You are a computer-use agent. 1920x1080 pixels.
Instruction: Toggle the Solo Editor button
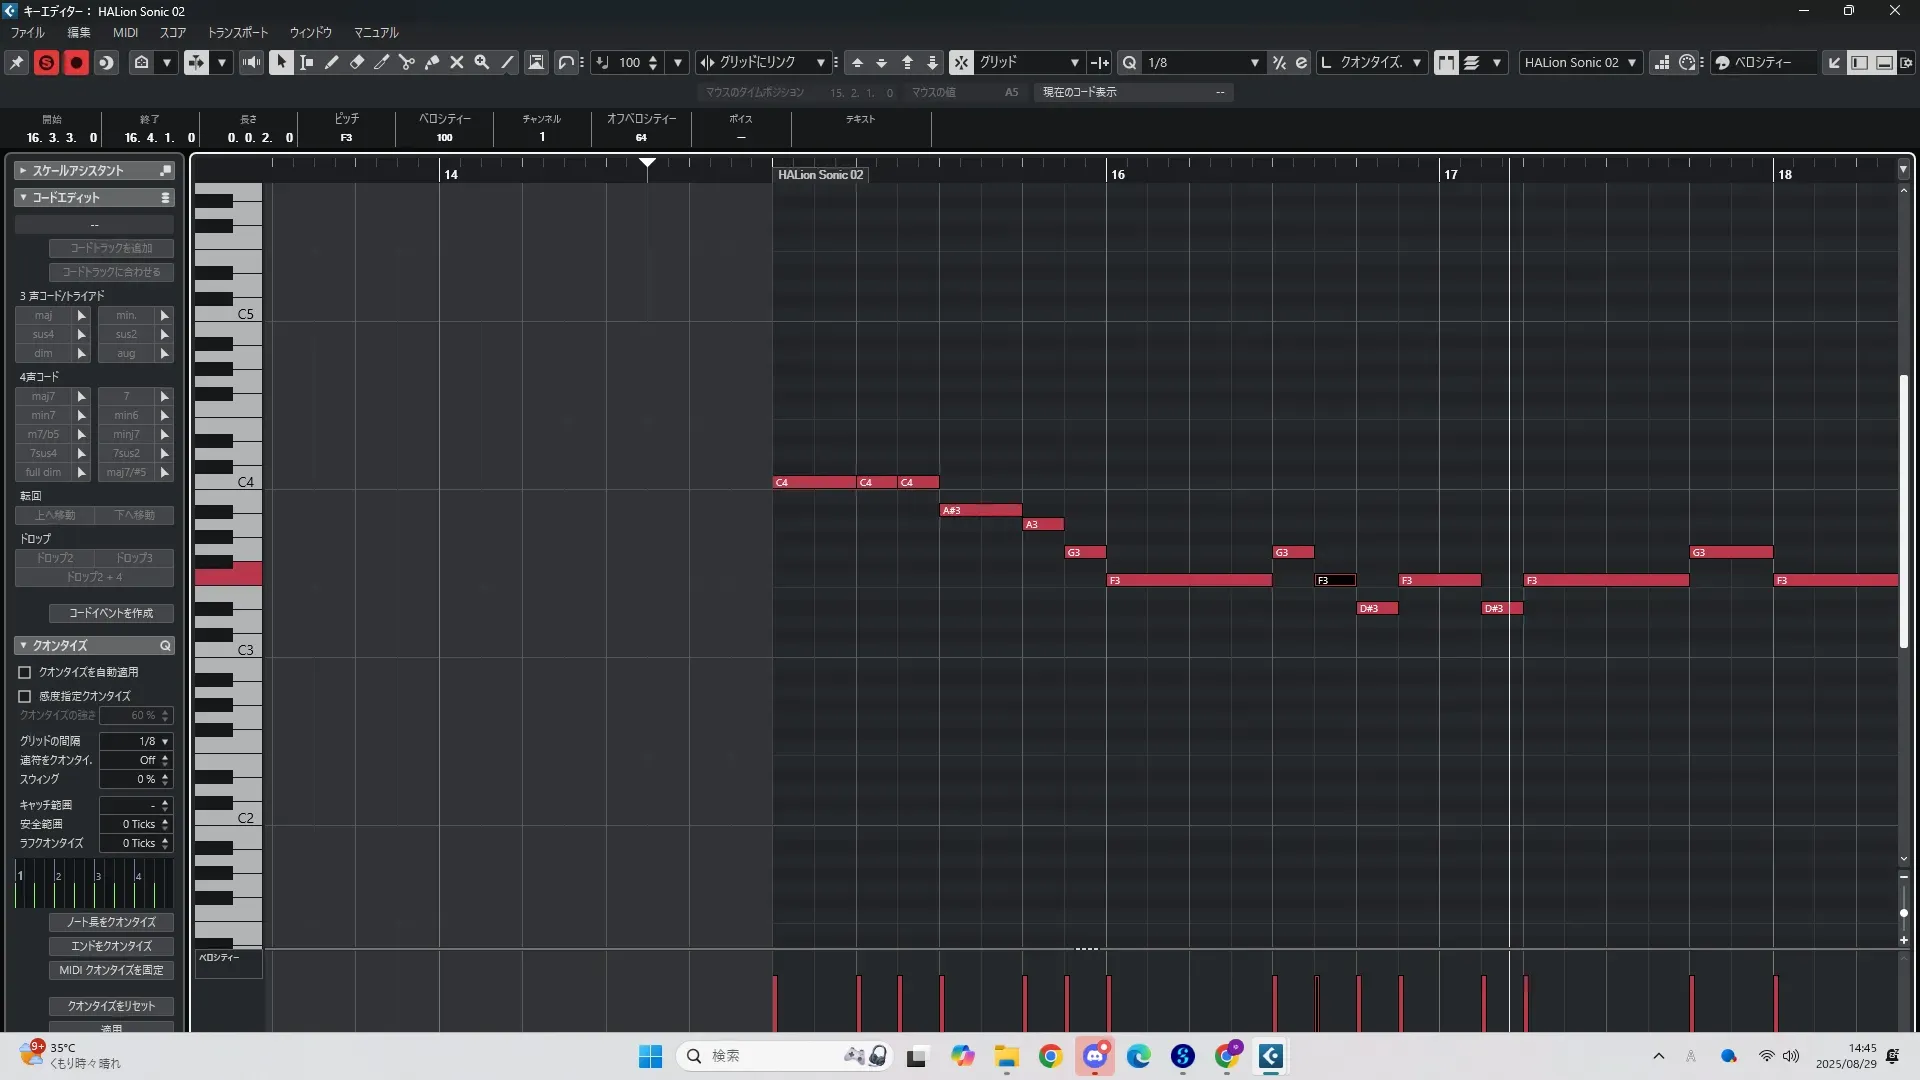tap(46, 62)
